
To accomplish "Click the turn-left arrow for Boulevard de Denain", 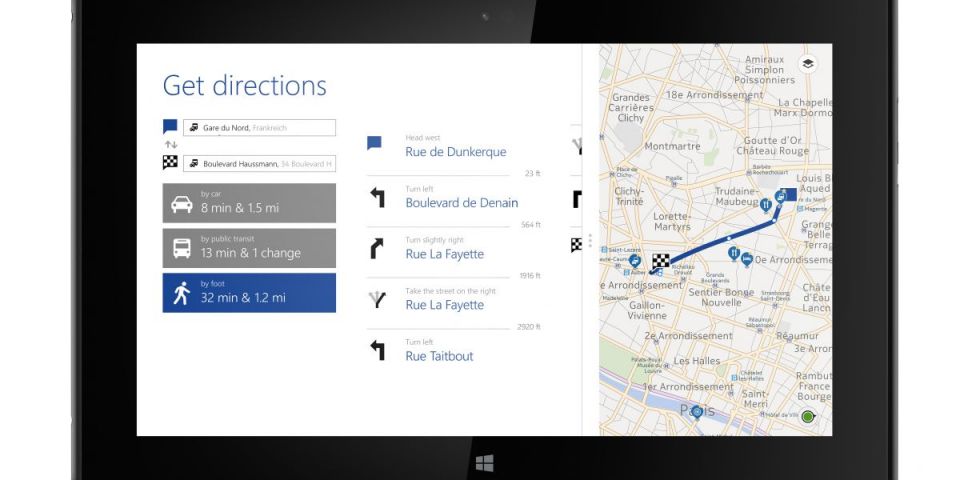I will pyautogui.click(x=377, y=198).
